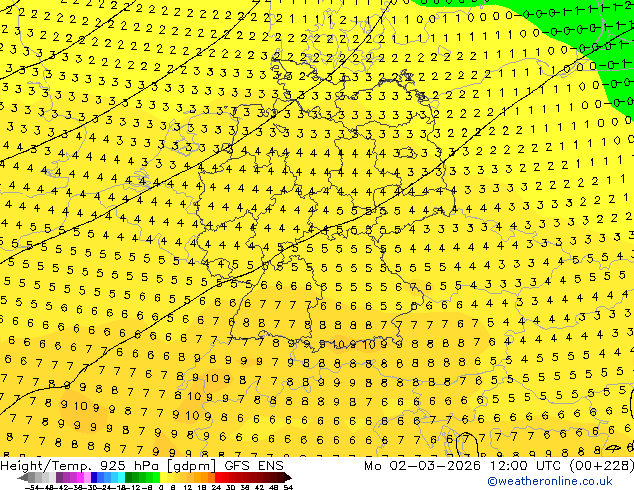Image resolution: width=634 pixels, height=490 pixels.
Task: Click the dark maroon right arrow end of scale
Action: [x=288, y=477]
